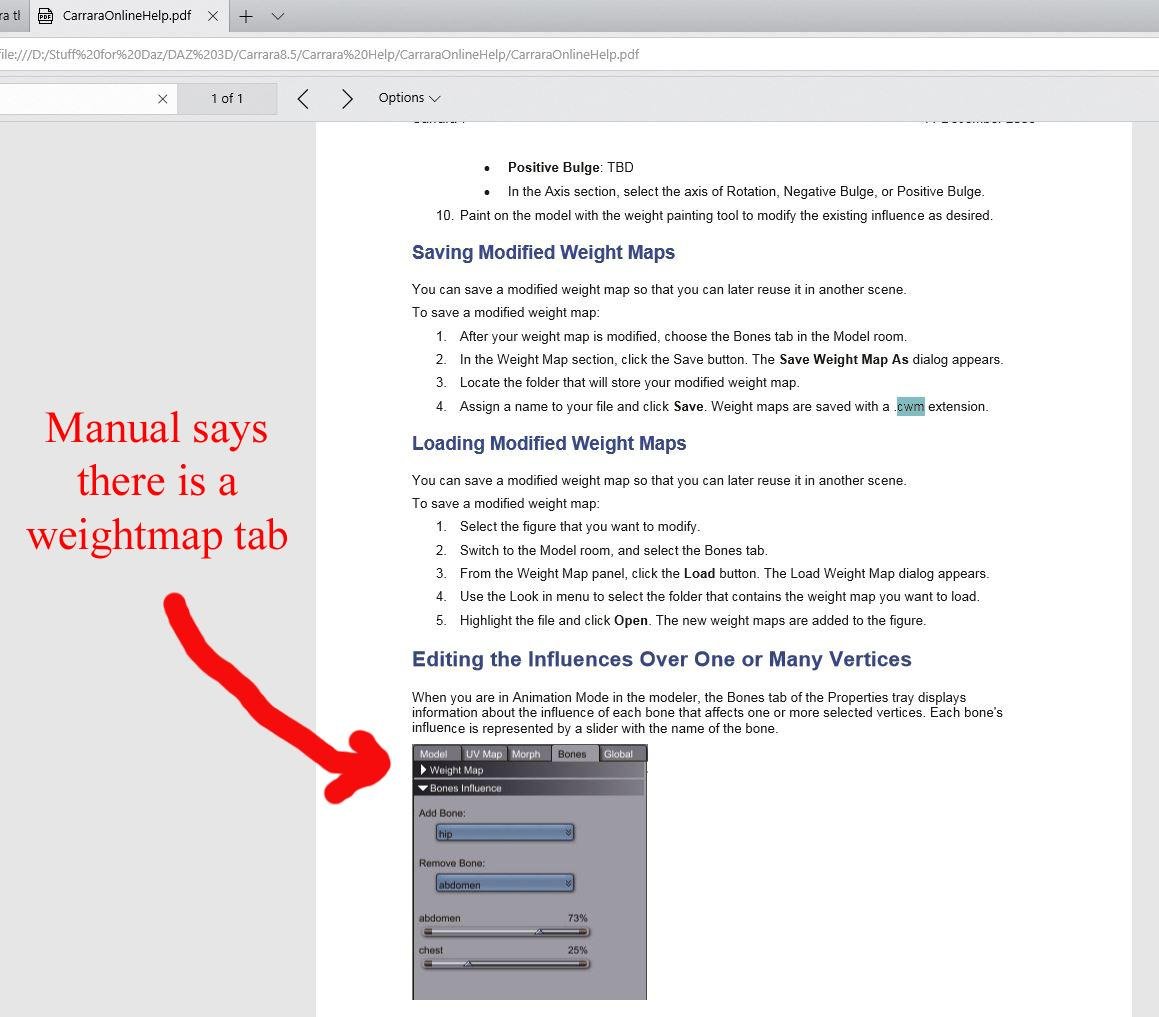
Task: Click the Editing the Influences heading
Action: pyautogui.click(x=662, y=659)
